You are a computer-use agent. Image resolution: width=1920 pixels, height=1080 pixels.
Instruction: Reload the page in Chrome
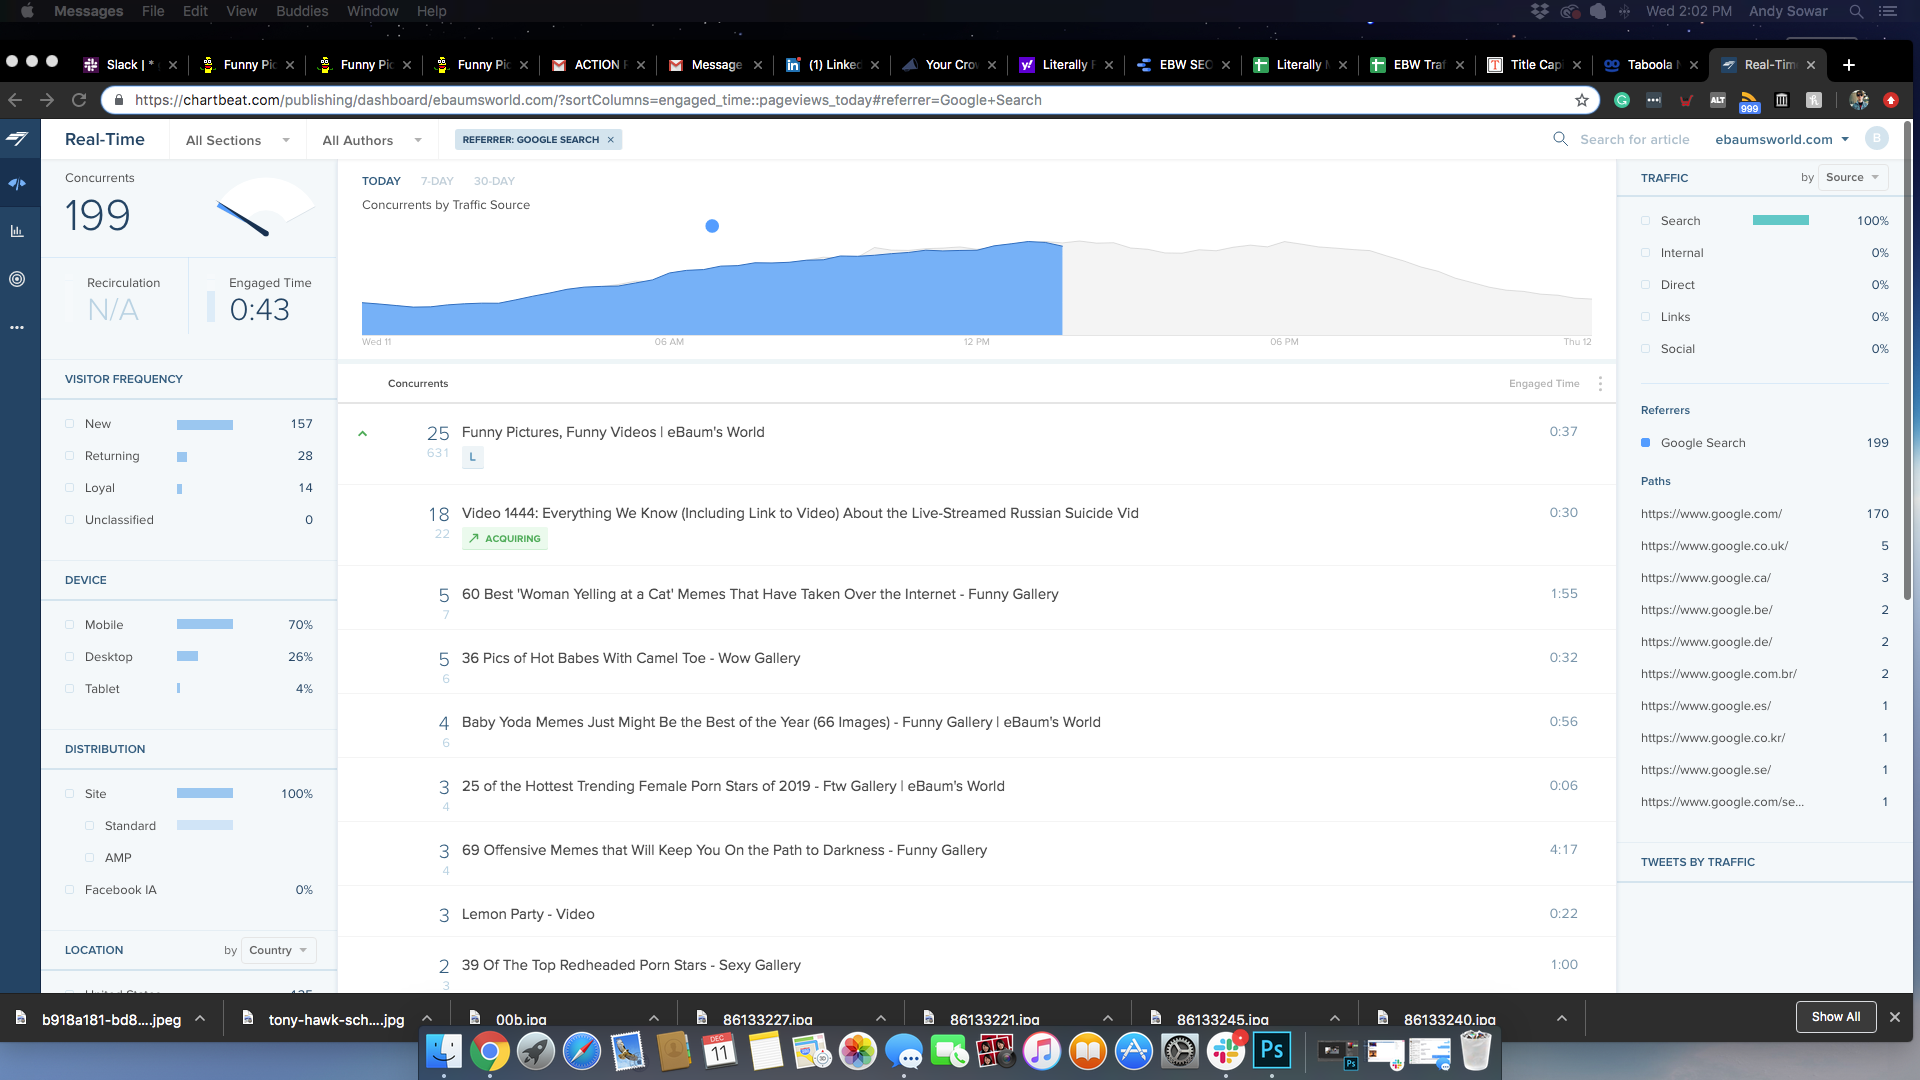click(x=79, y=100)
